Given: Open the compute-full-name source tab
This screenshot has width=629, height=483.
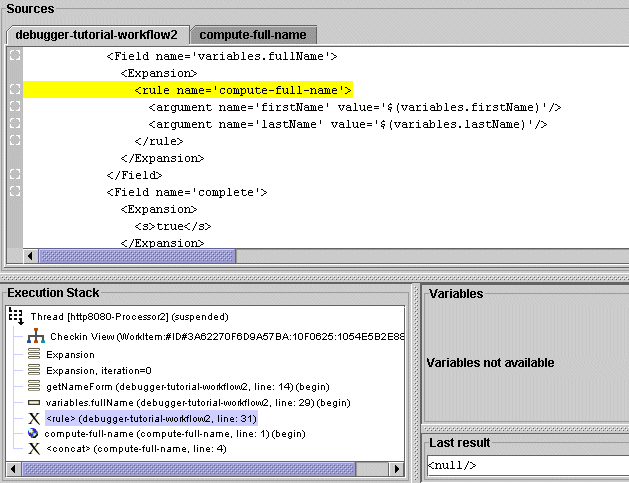Looking at the screenshot, I should pos(253,35).
